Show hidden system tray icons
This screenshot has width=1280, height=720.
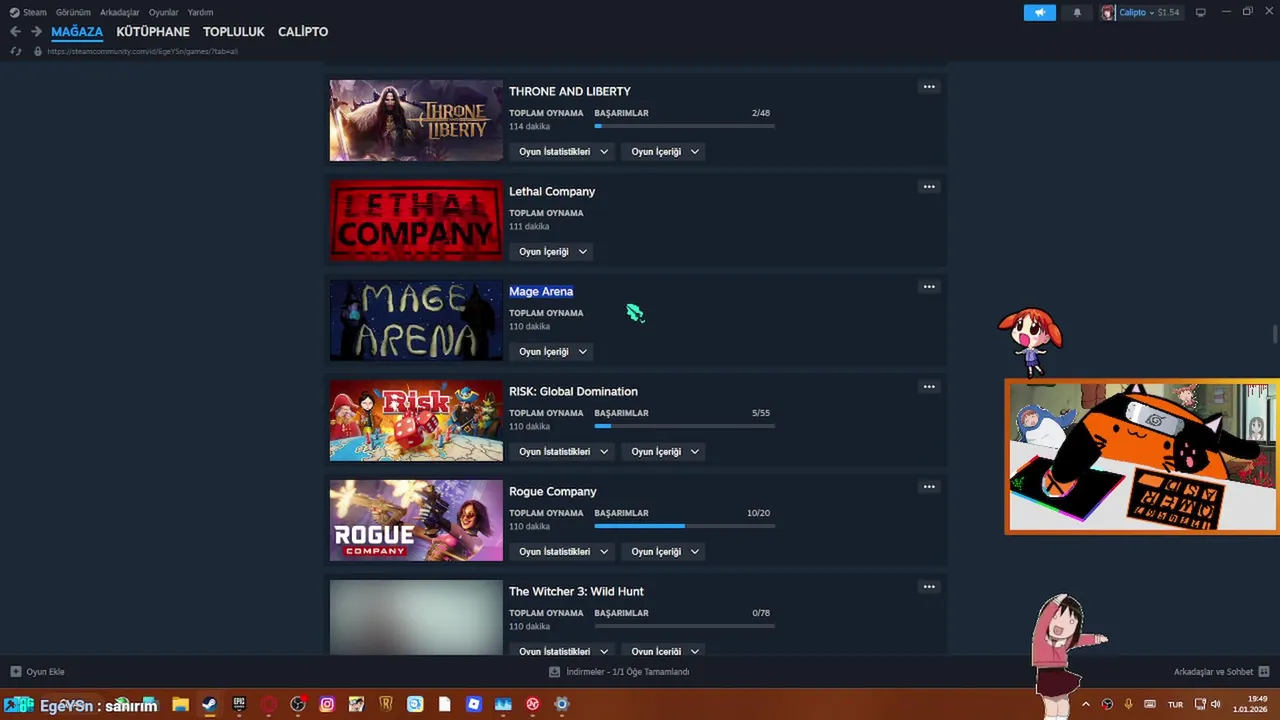pyautogui.click(x=1086, y=704)
